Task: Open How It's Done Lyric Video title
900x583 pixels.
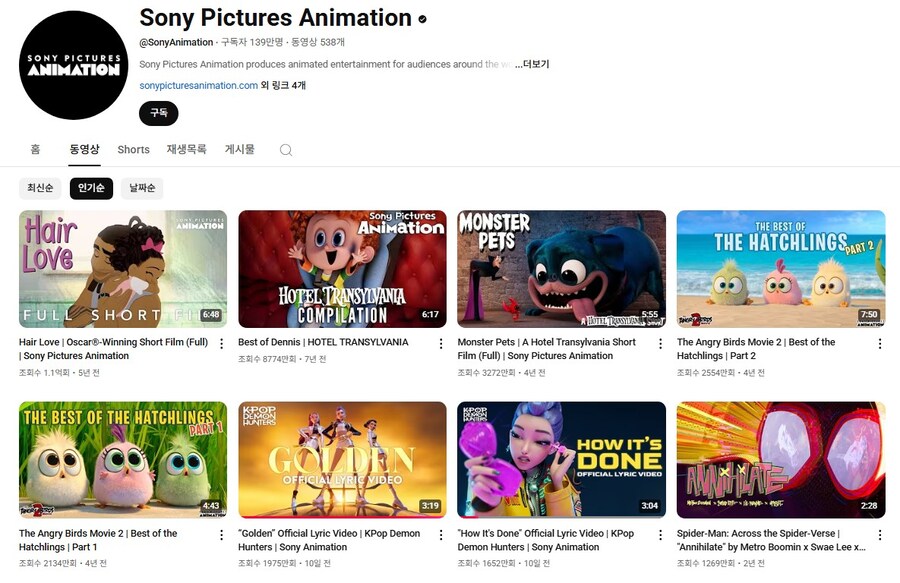Action: click(546, 540)
